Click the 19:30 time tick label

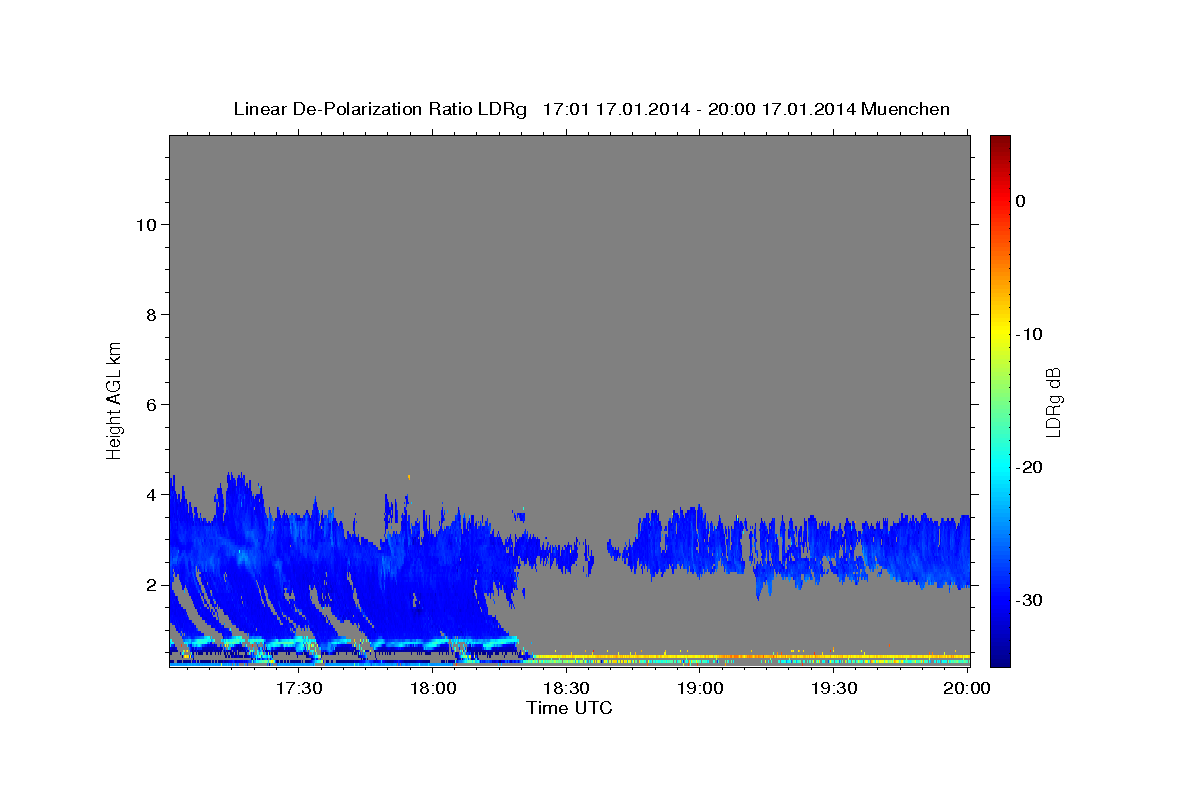(x=833, y=689)
